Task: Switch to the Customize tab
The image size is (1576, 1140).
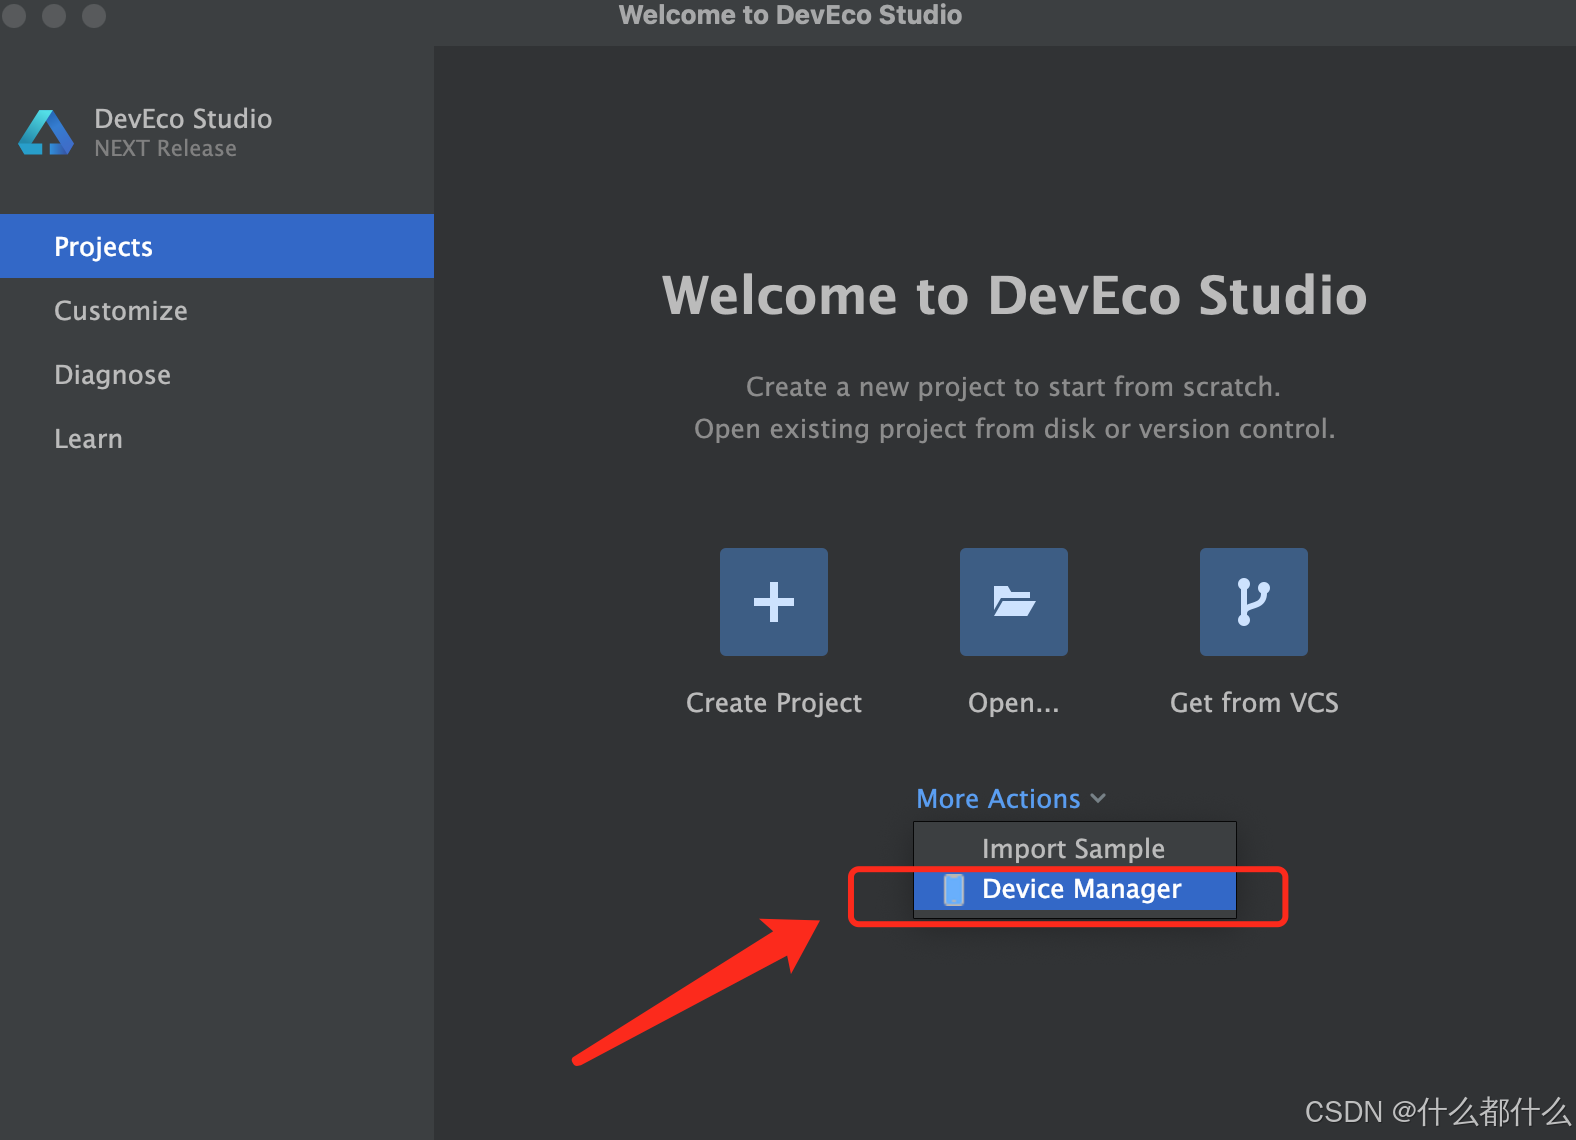Action: click(x=217, y=310)
